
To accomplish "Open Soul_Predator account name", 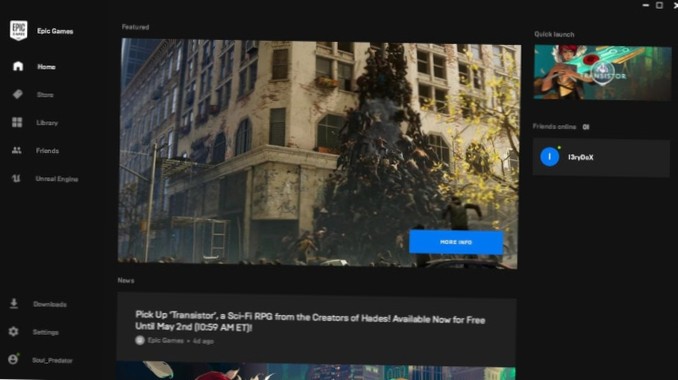I will 52,360.
